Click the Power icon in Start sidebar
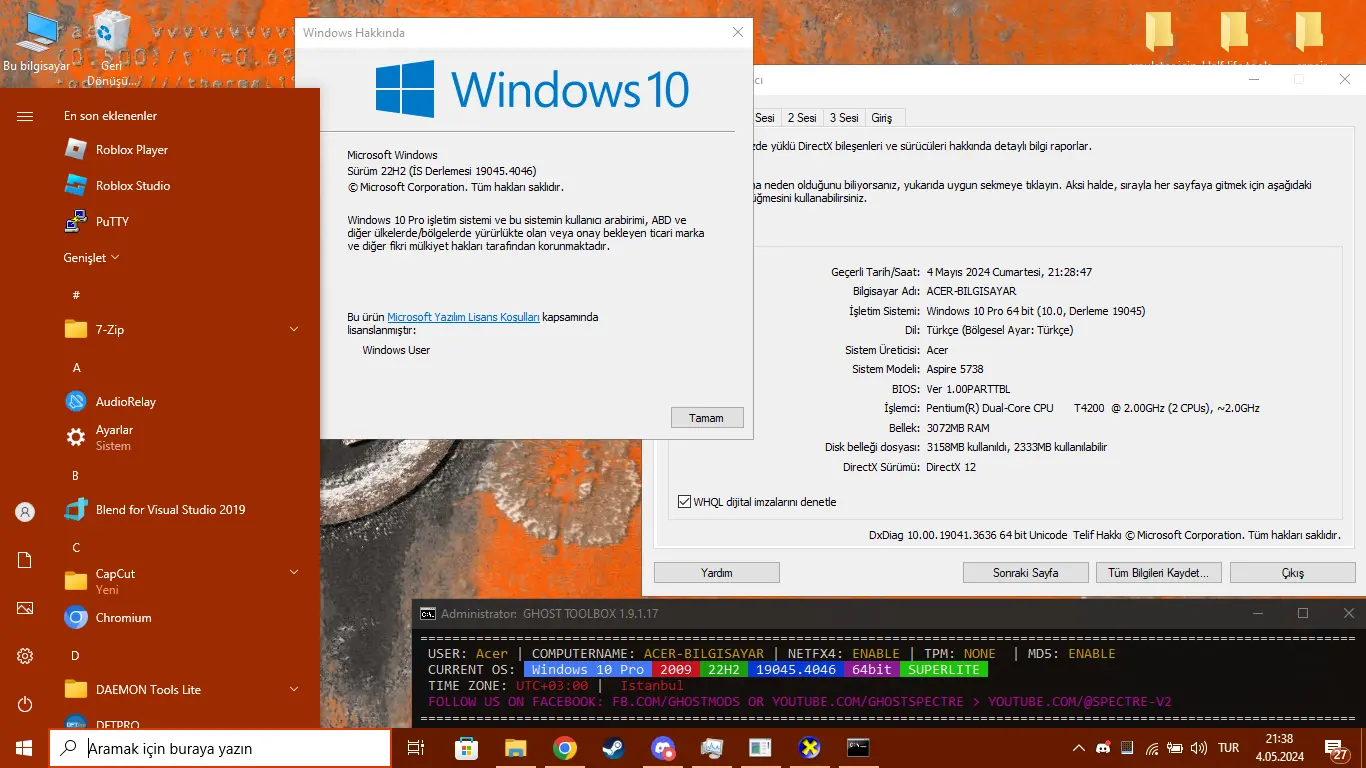 click(x=25, y=704)
